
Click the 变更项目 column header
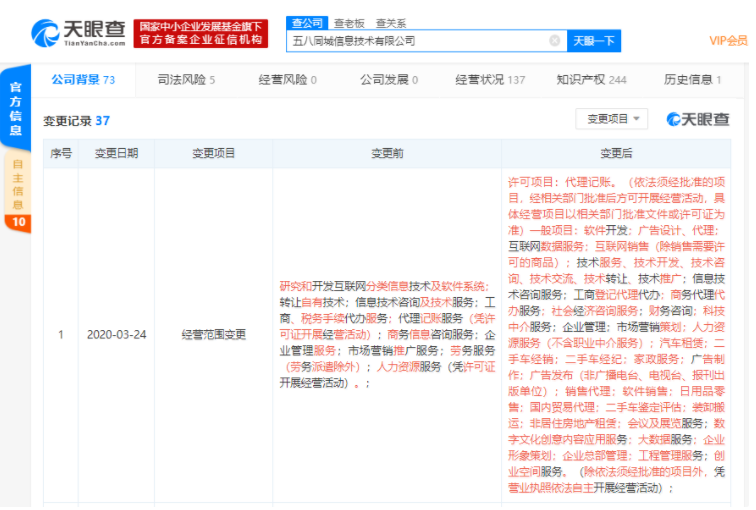tap(214, 153)
